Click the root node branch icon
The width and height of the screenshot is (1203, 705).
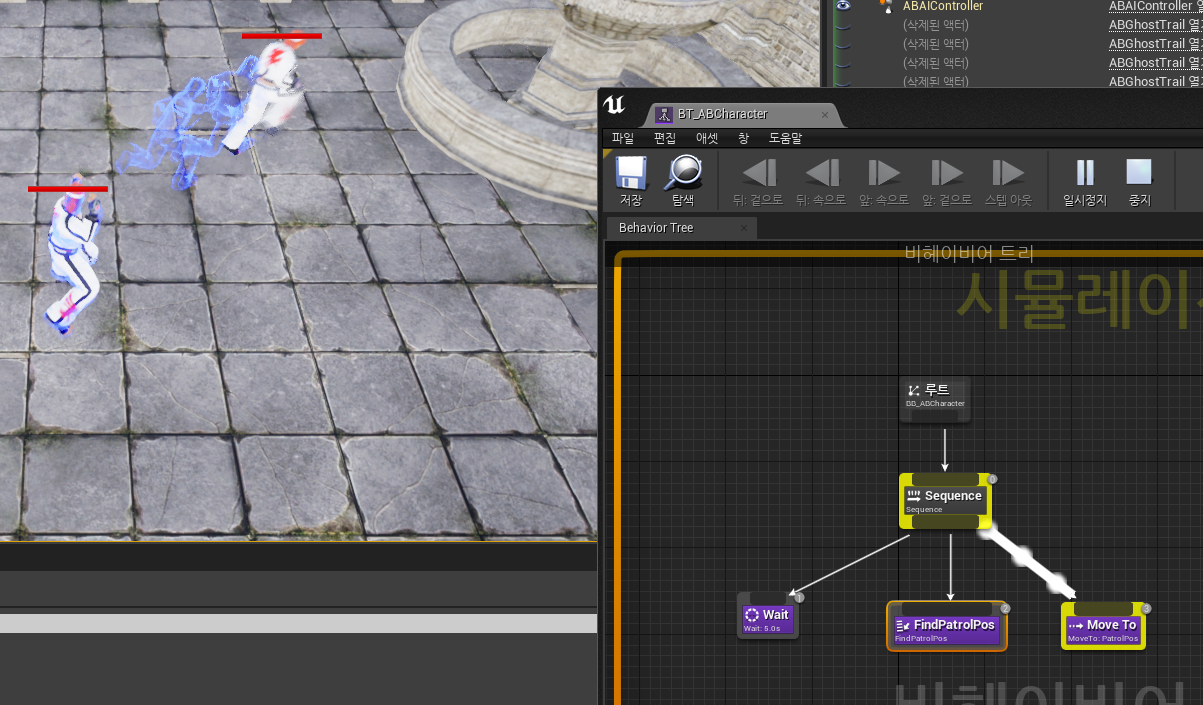[x=914, y=390]
